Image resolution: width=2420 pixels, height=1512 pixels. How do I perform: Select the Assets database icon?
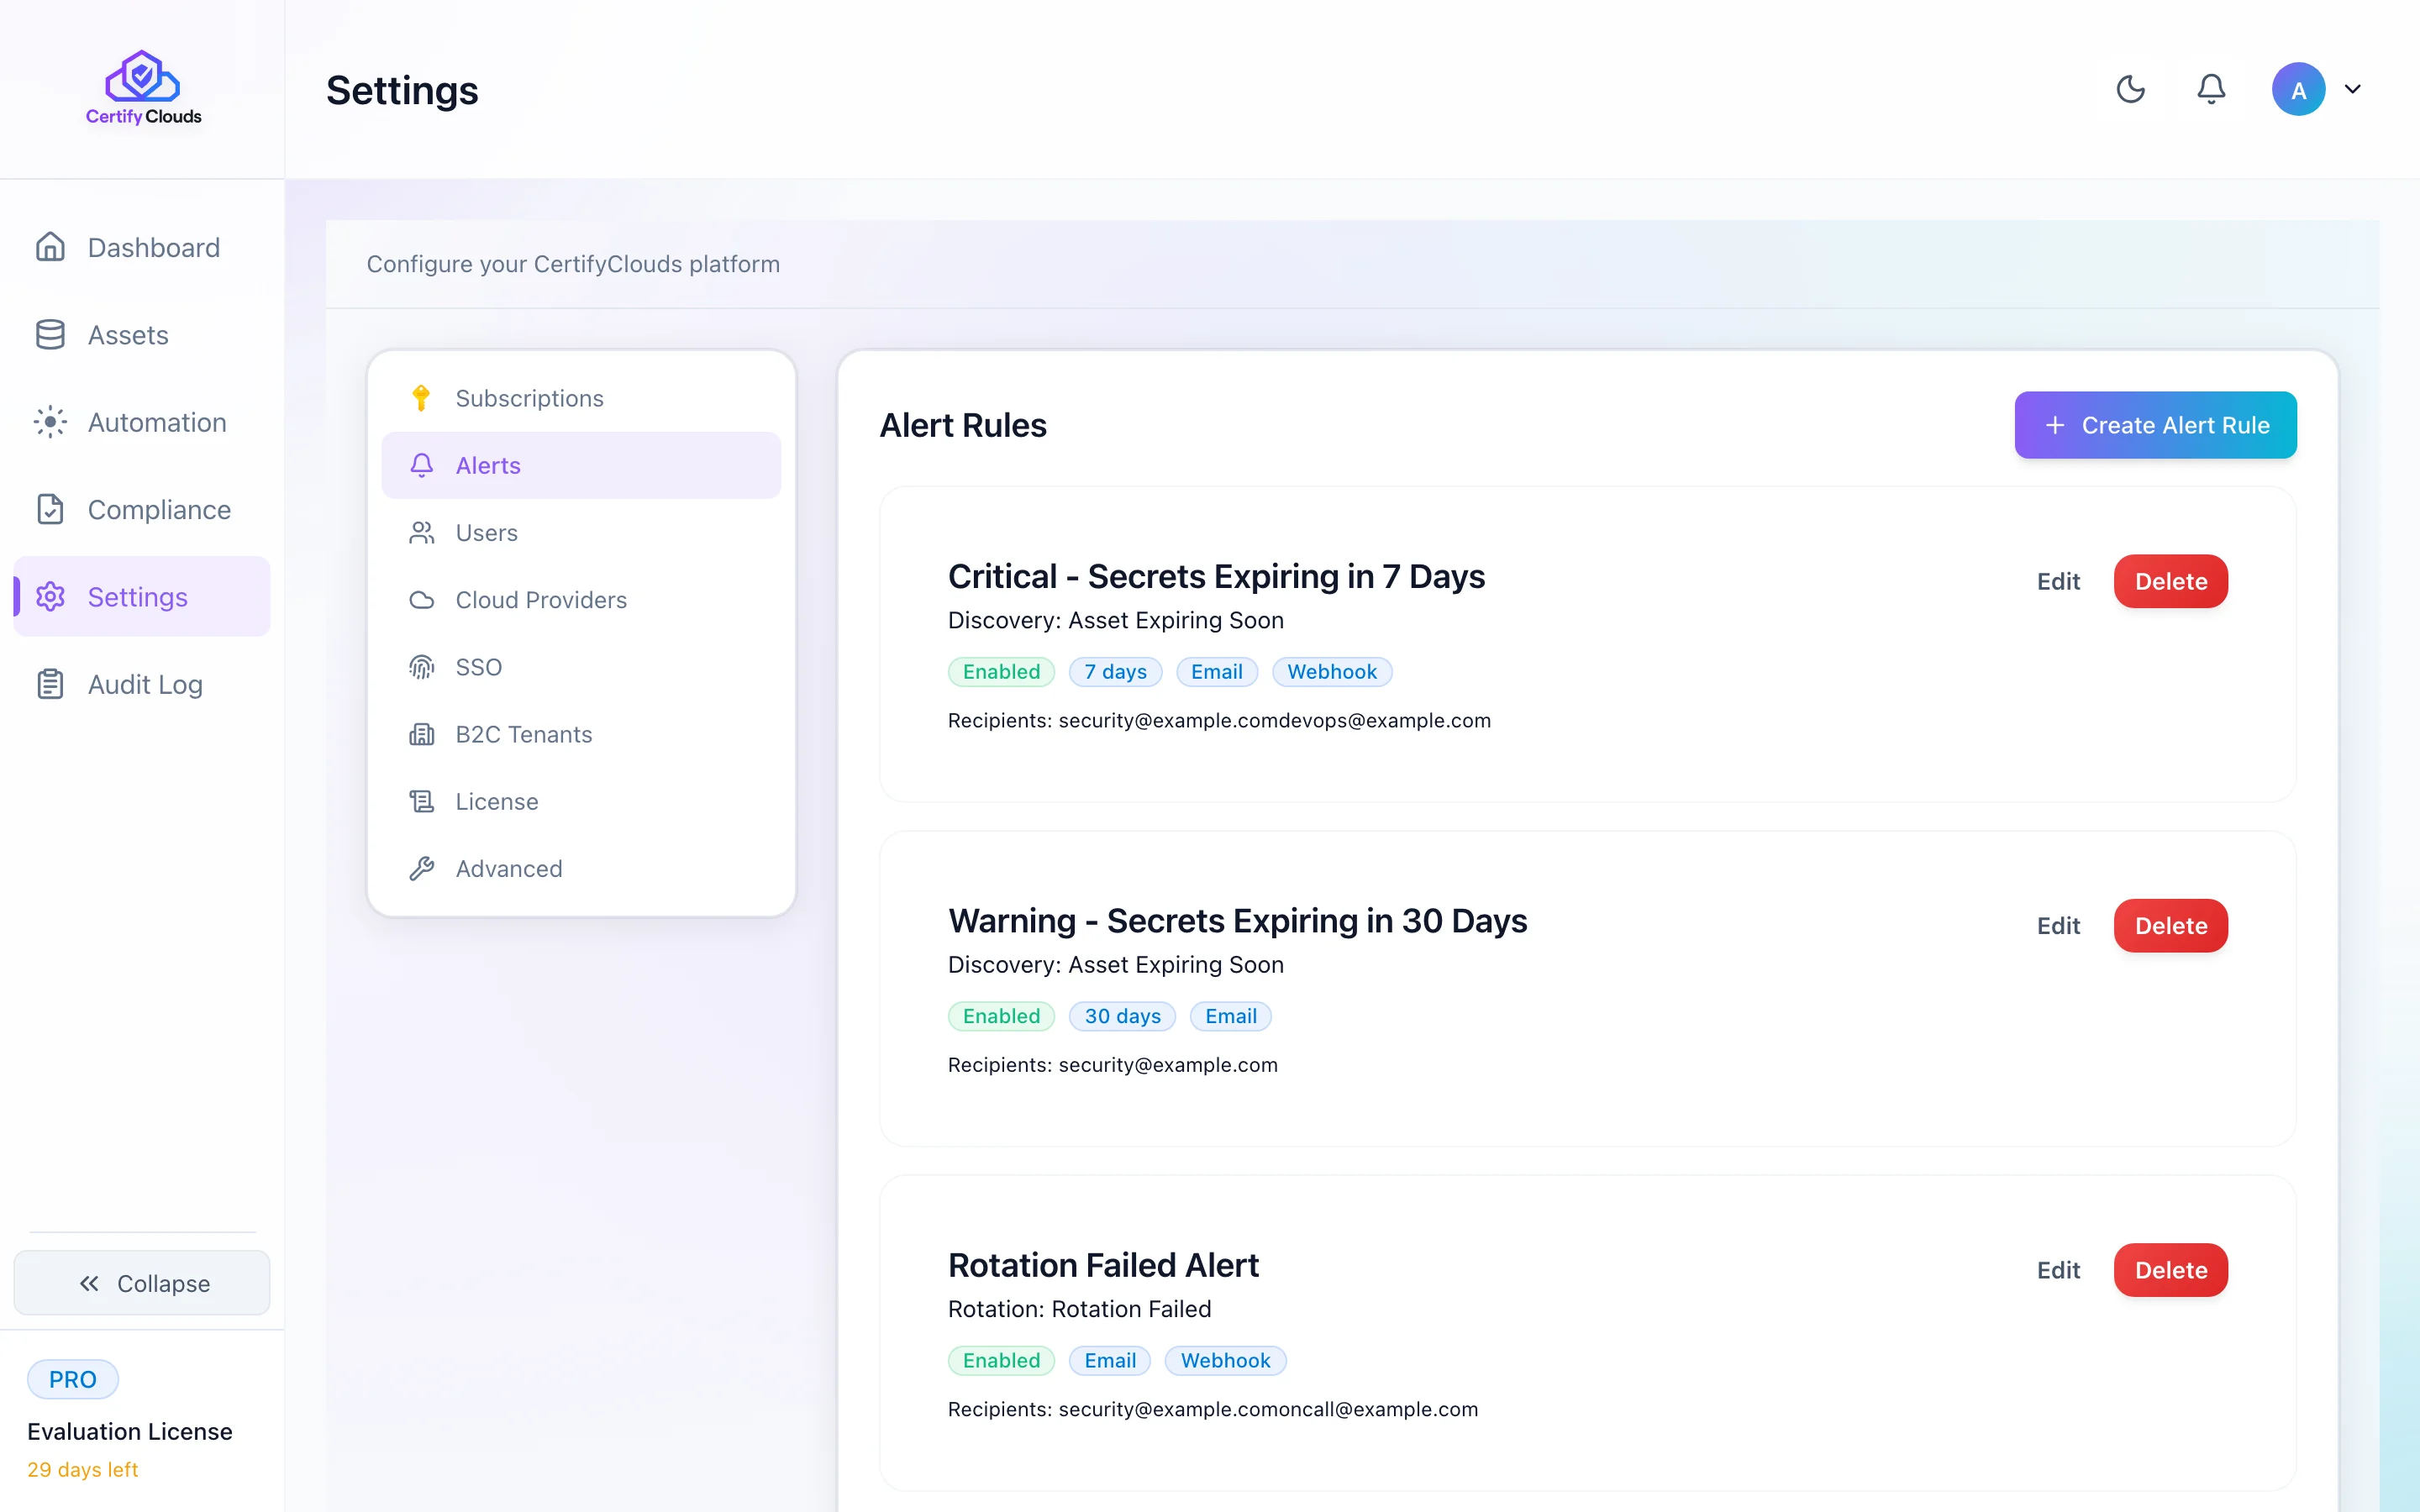51,335
